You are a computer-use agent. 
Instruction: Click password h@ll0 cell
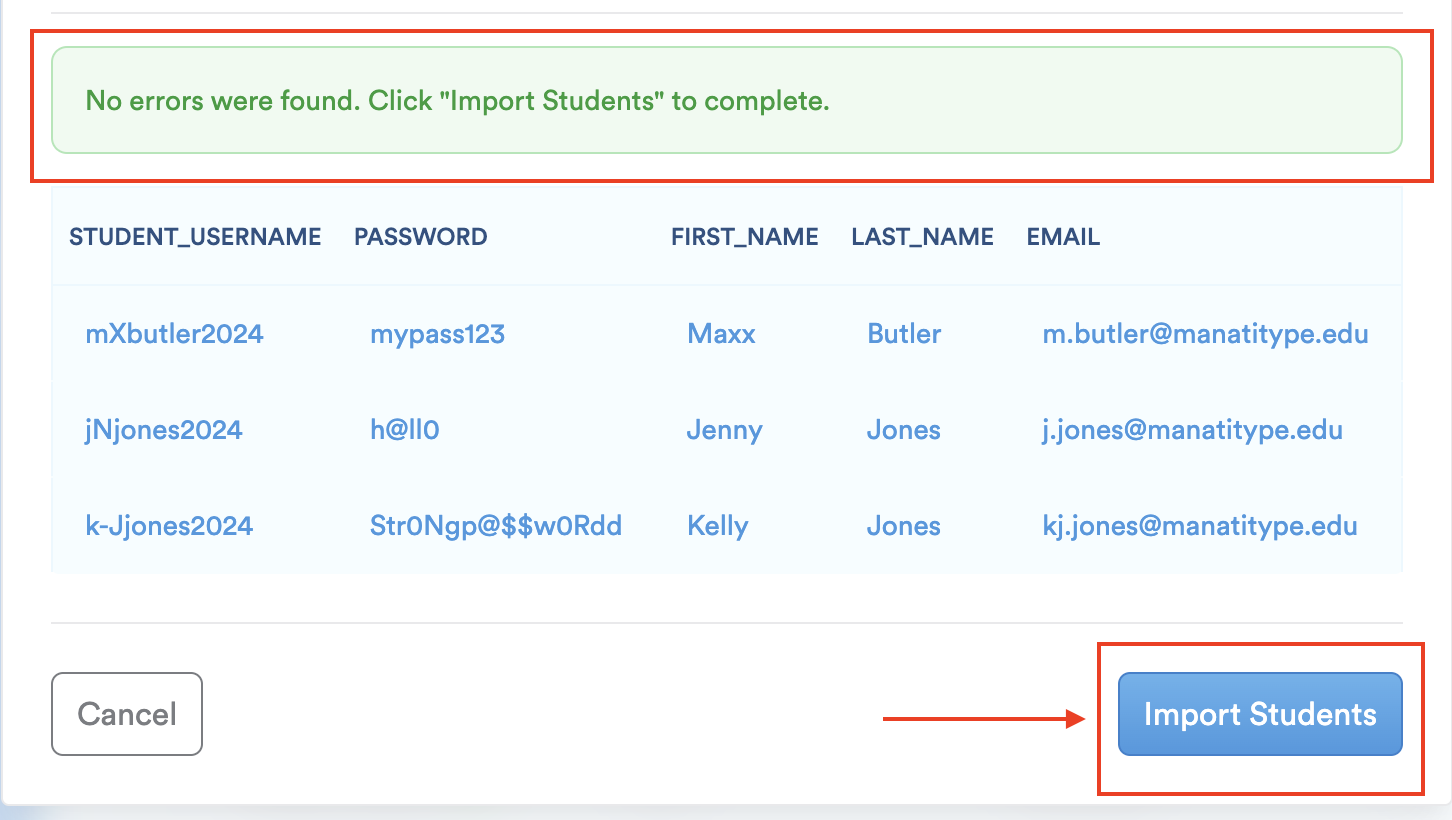coord(405,430)
